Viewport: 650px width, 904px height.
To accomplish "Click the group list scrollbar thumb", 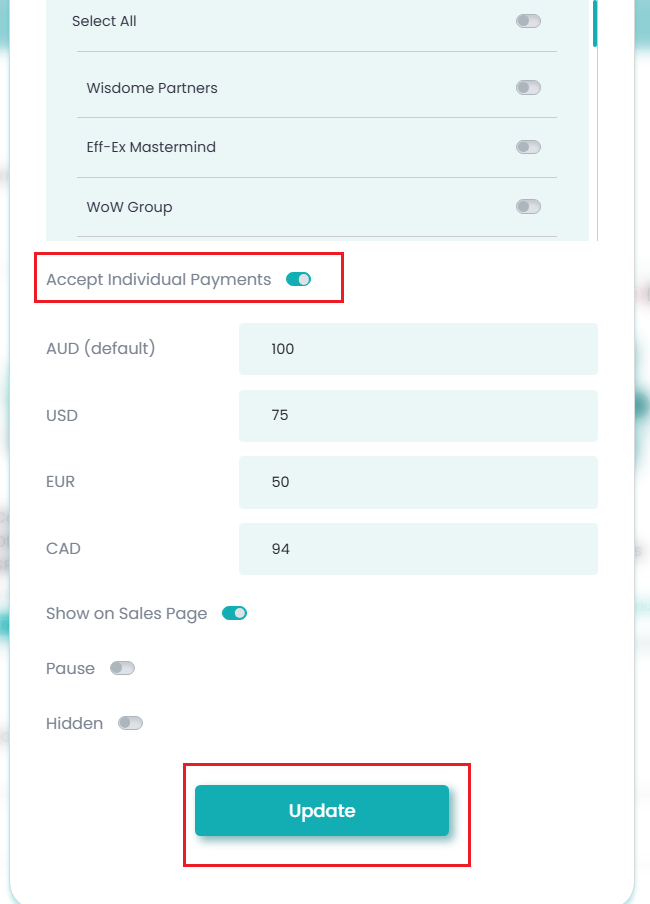I will (x=595, y=22).
